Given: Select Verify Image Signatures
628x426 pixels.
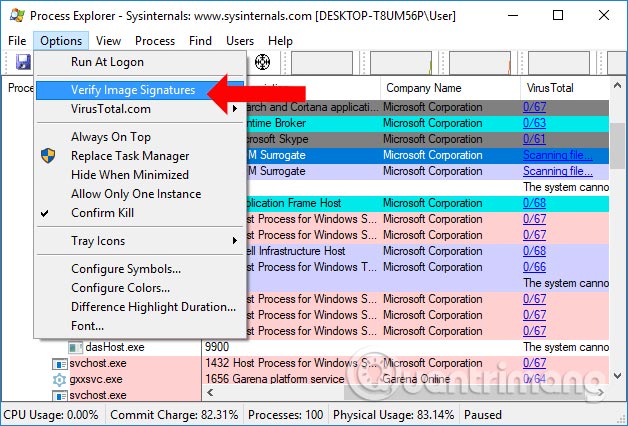Looking at the screenshot, I should [140, 90].
